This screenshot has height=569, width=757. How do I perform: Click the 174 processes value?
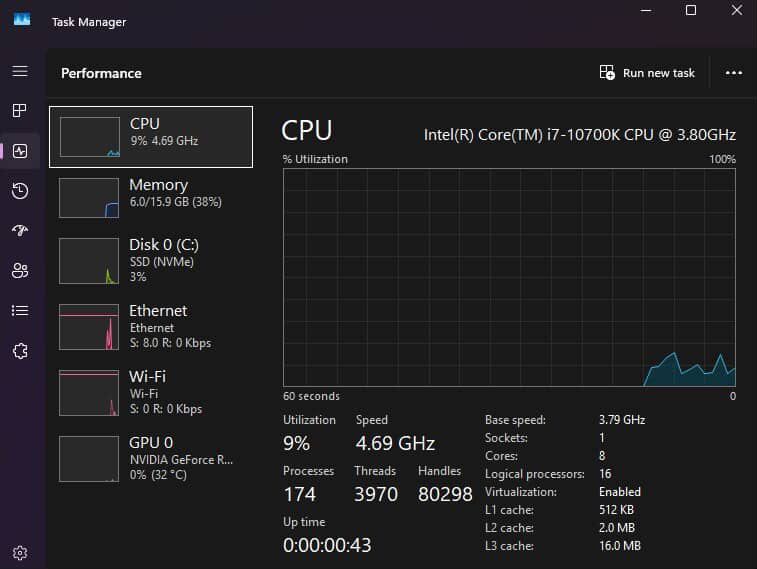[299, 494]
